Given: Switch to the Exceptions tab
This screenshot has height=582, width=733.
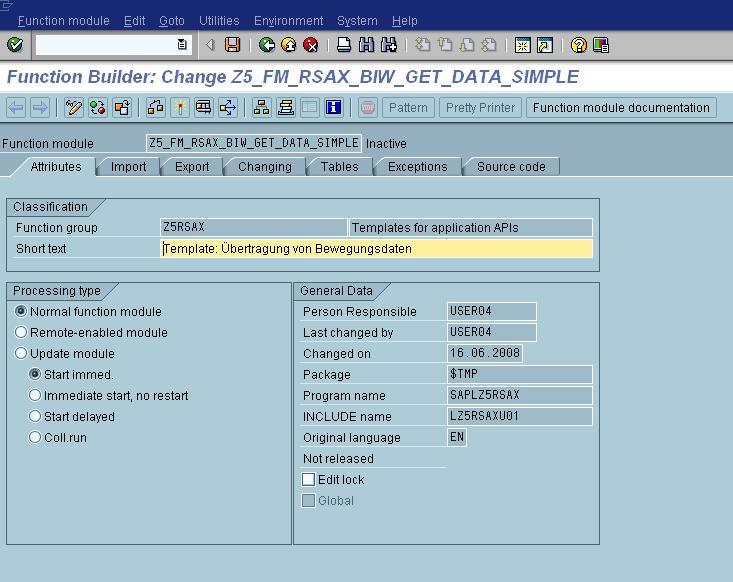Looking at the screenshot, I should pyautogui.click(x=417, y=167).
